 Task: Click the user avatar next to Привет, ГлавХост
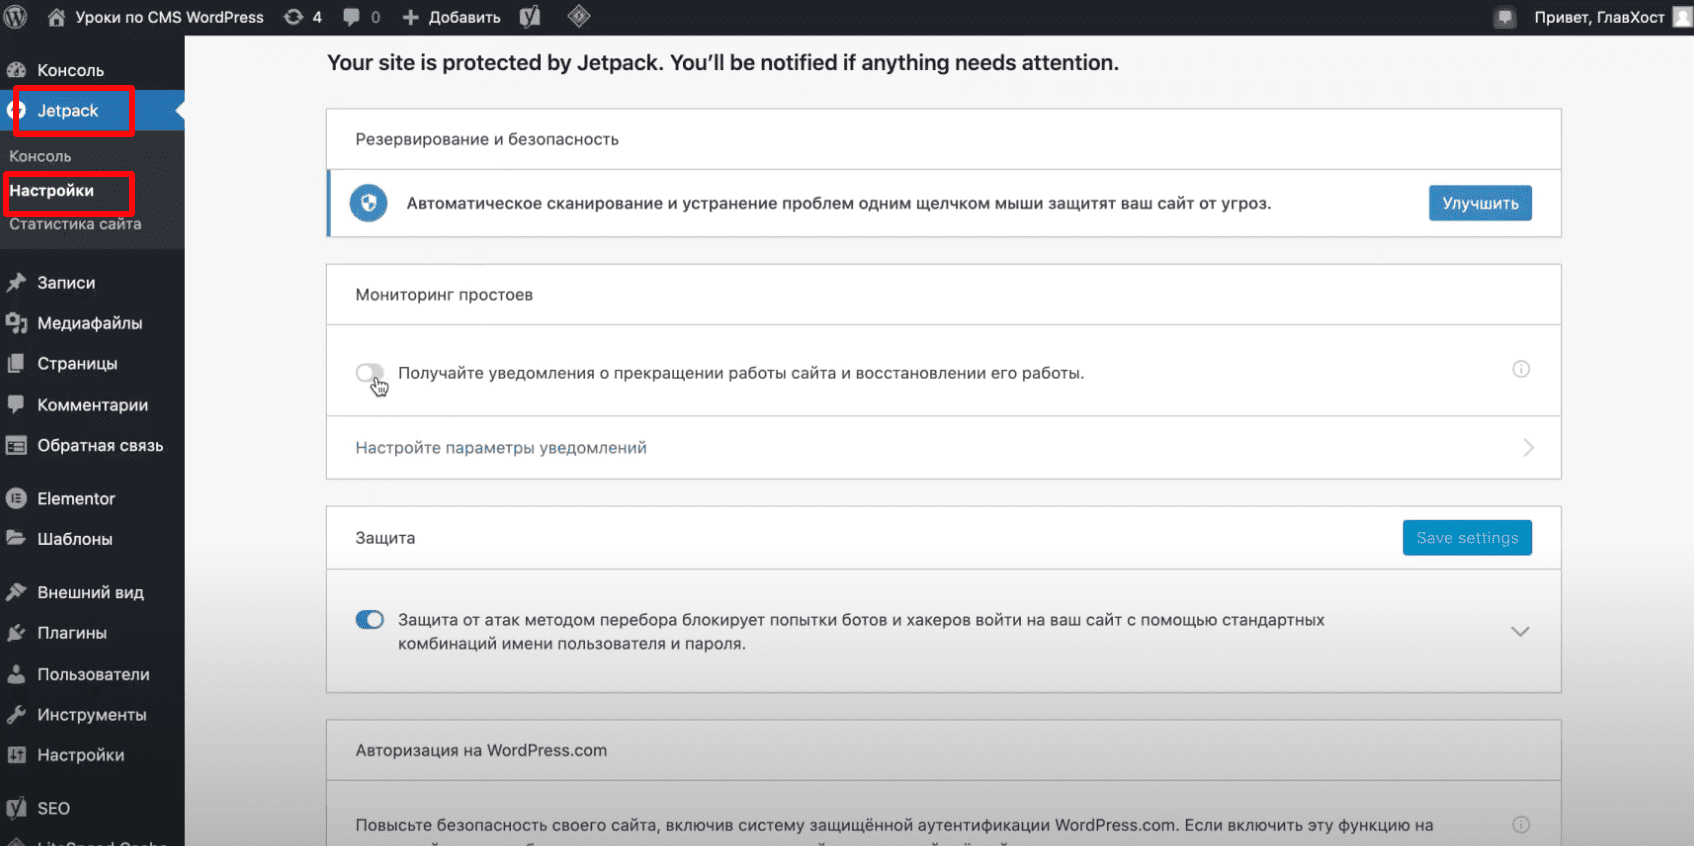click(1682, 17)
